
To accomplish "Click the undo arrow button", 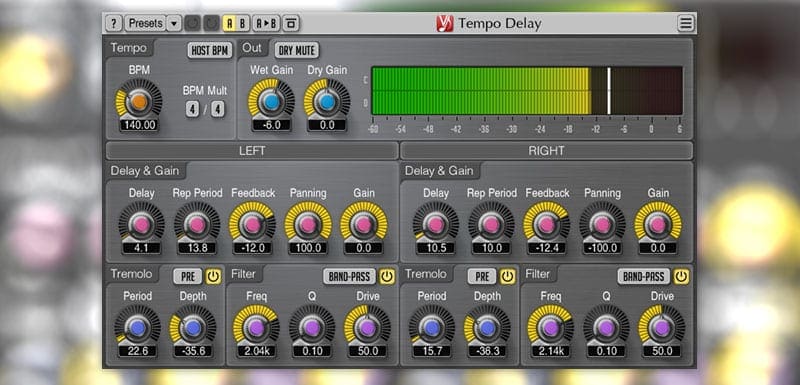I will pyautogui.click(x=192, y=23).
